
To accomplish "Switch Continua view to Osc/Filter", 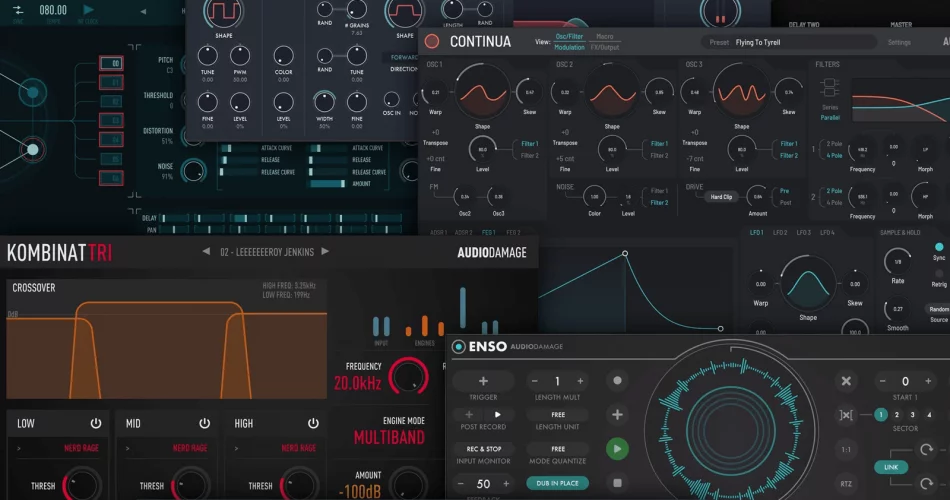I will tap(570, 36).
